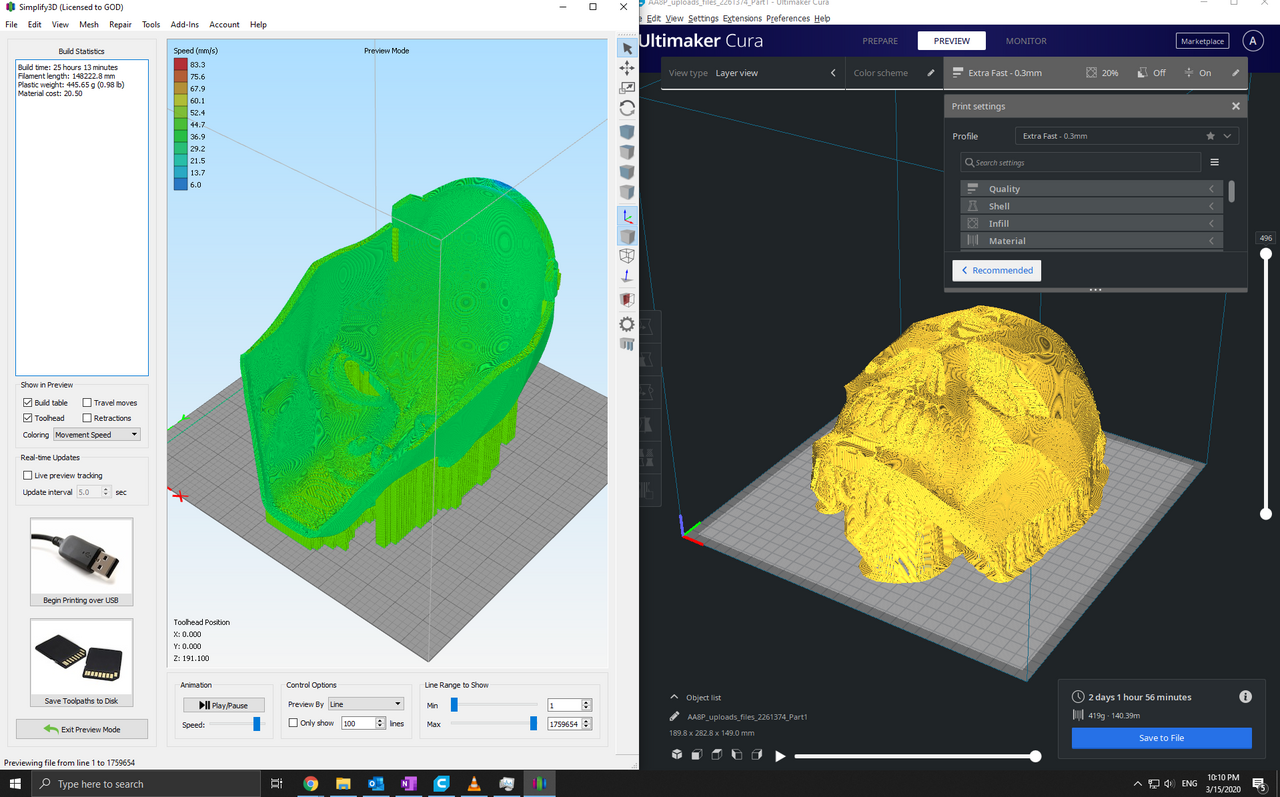Open the Cura Profile Extra Fast dropdown
The width and height of the screenshot is (1280, 797).
coord(1127,136)
